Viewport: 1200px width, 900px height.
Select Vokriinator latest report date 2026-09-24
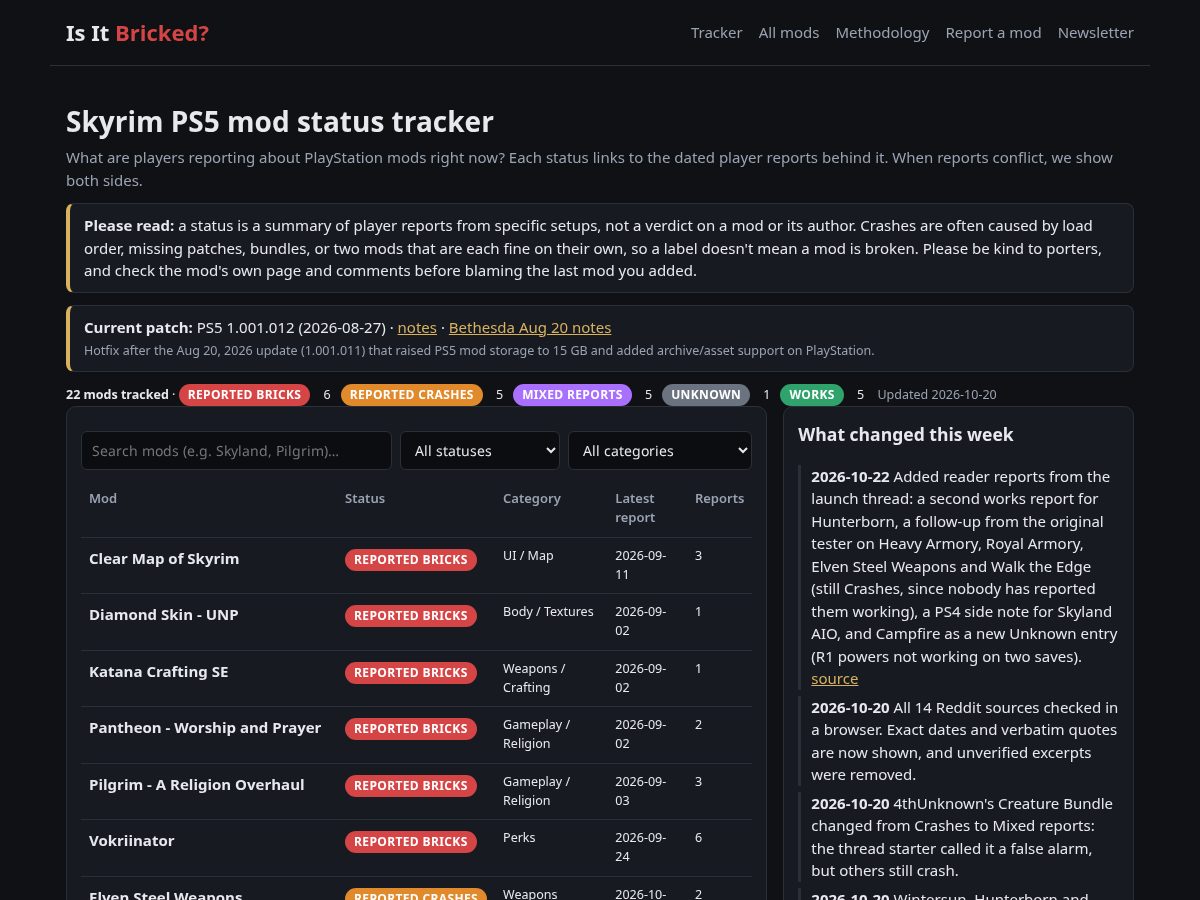641,846
